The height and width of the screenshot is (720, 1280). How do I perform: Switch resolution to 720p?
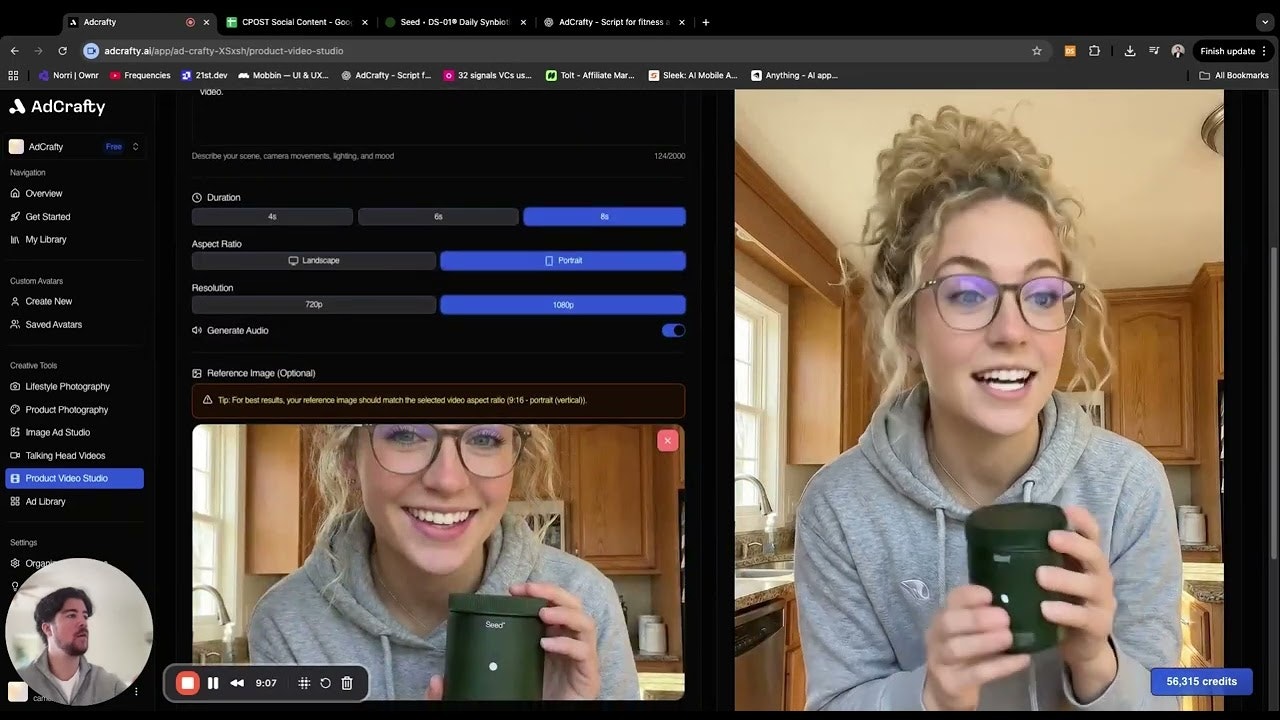[313, 304]
